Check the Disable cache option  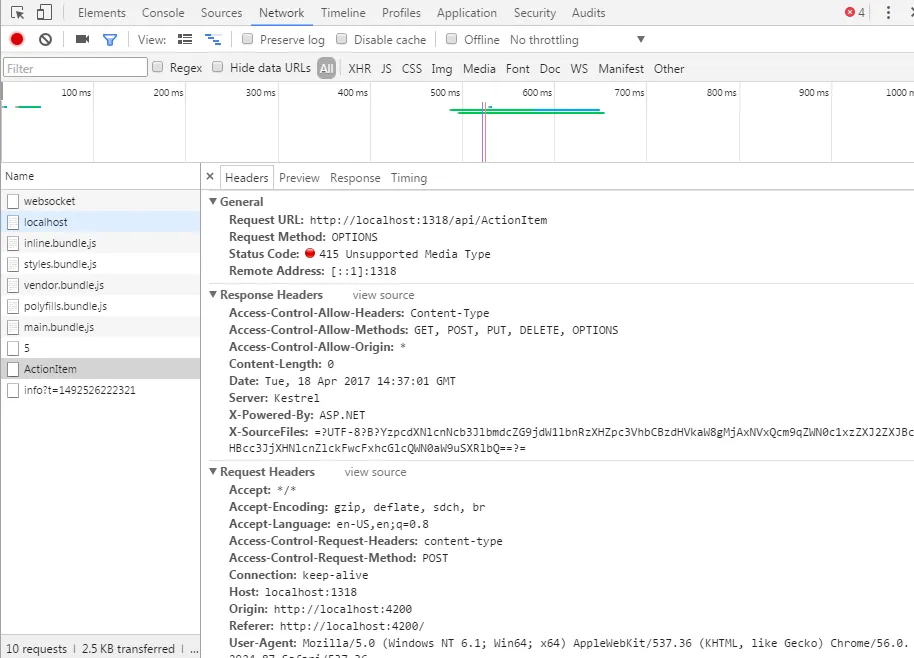click(x=342, y=38)
